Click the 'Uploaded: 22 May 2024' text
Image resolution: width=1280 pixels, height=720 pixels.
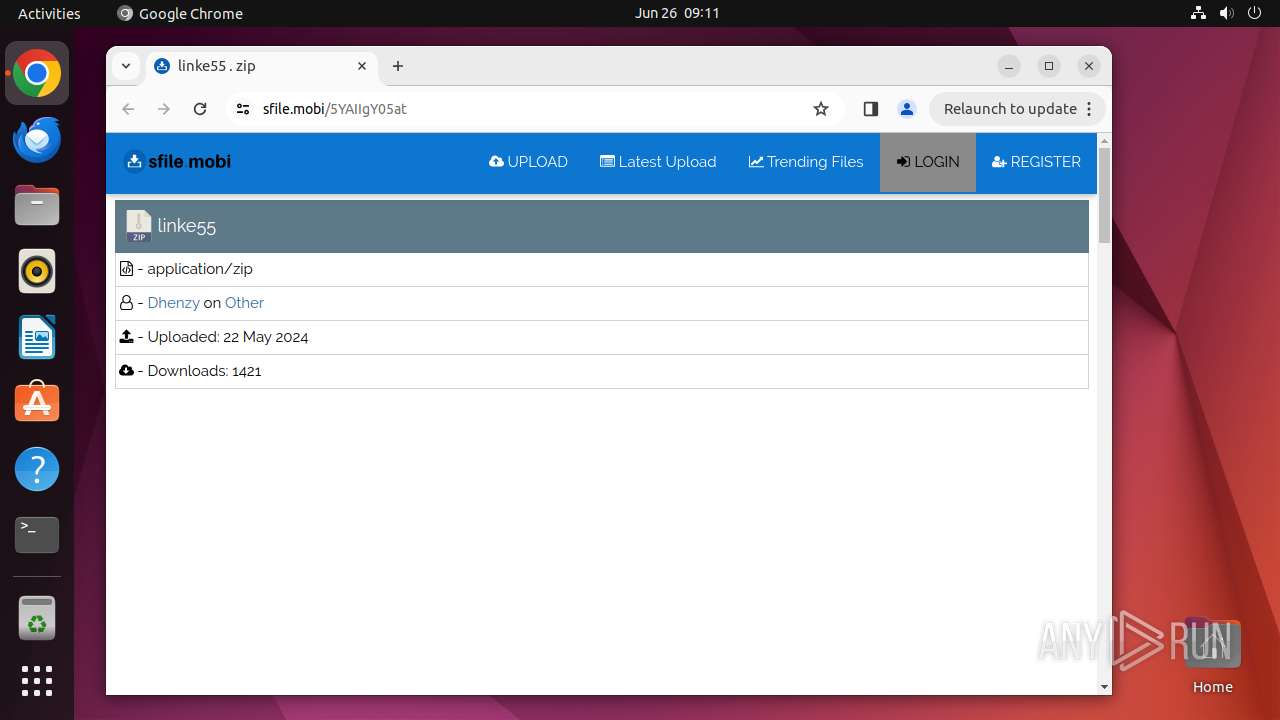(228, 337)
